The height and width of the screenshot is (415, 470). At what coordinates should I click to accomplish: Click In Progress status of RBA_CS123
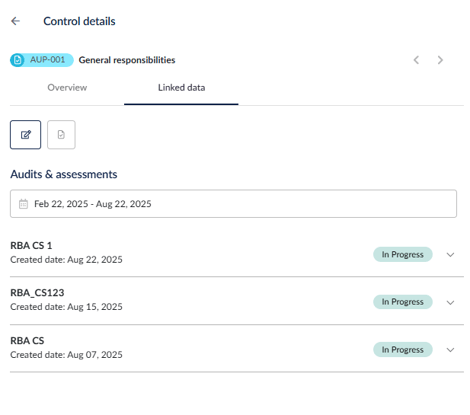(403, 302)
